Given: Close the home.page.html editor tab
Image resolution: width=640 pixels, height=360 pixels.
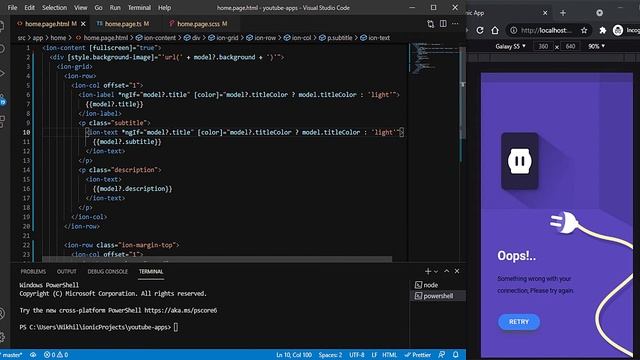Looking at the screenshot, I should click(83, 24).
